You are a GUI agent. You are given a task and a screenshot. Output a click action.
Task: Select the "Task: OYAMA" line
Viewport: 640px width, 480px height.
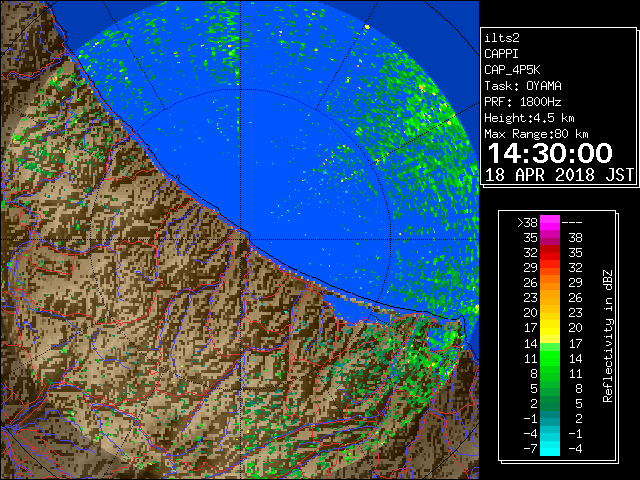523,86
